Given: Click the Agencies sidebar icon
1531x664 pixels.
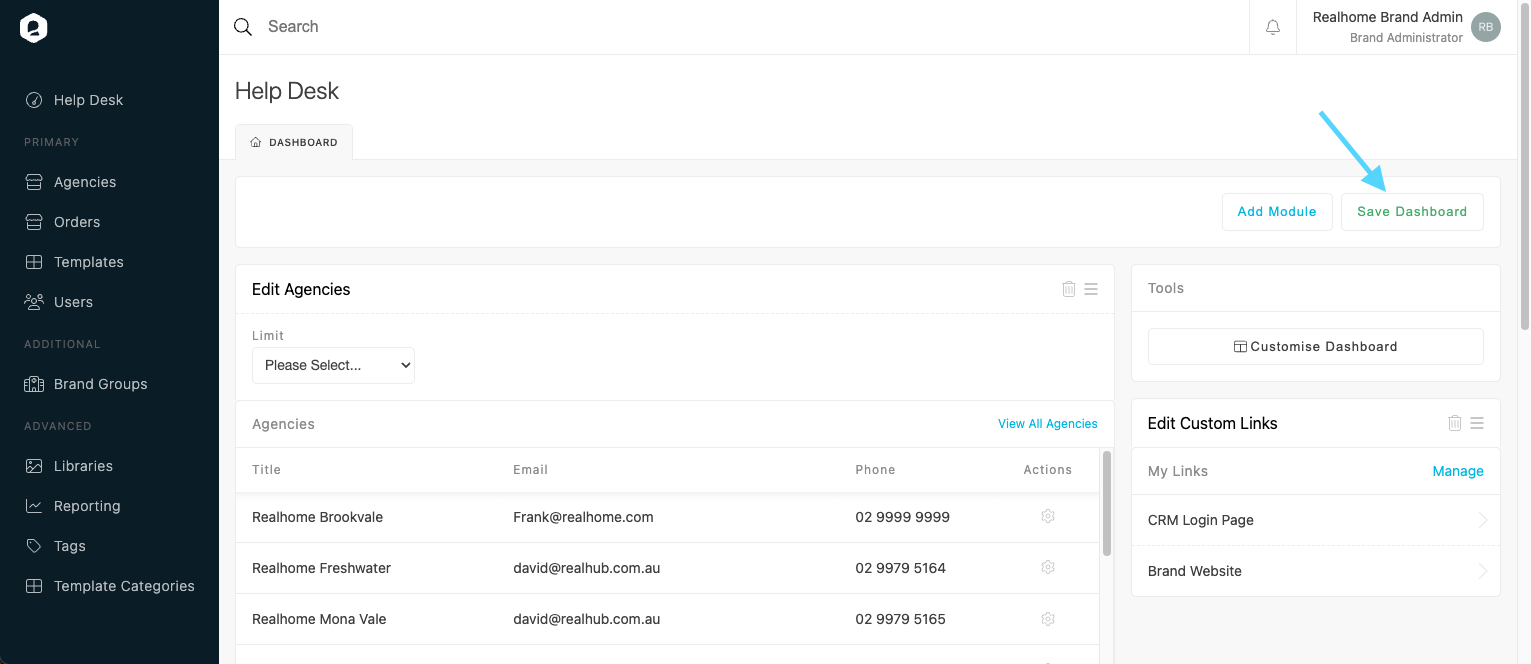Looking at the screenshot, I should point(34,182).
